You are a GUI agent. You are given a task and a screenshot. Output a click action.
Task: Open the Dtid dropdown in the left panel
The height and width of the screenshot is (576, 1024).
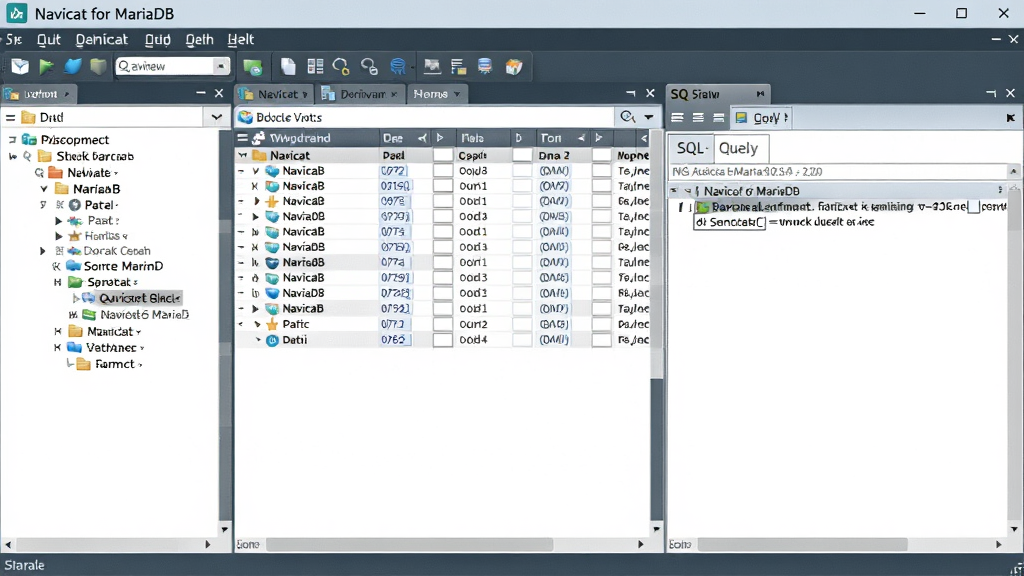coord(216,118)
